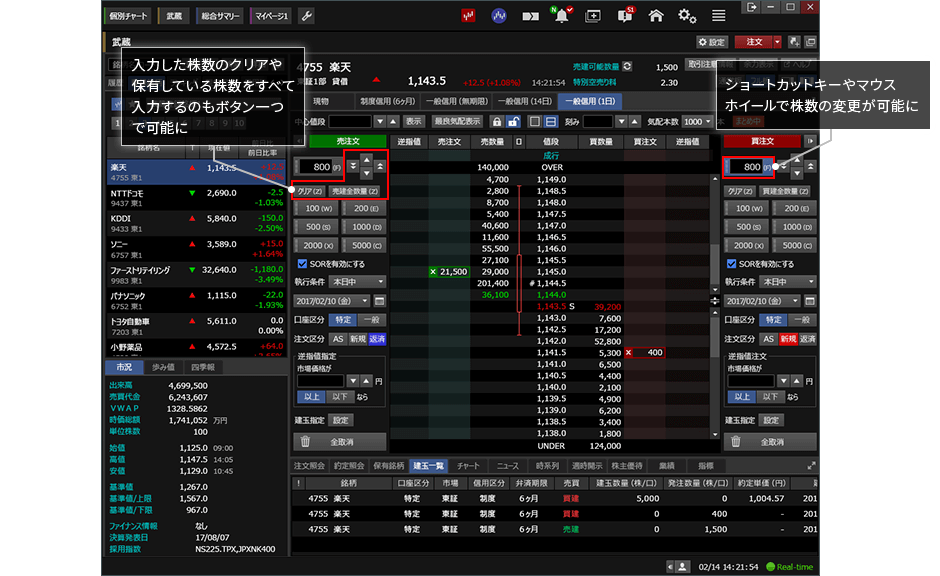Image resolution: width=940 pixels, height=576 pixels.
Task: Click the red candlestick chart icon
Action: tap(468, 16)
